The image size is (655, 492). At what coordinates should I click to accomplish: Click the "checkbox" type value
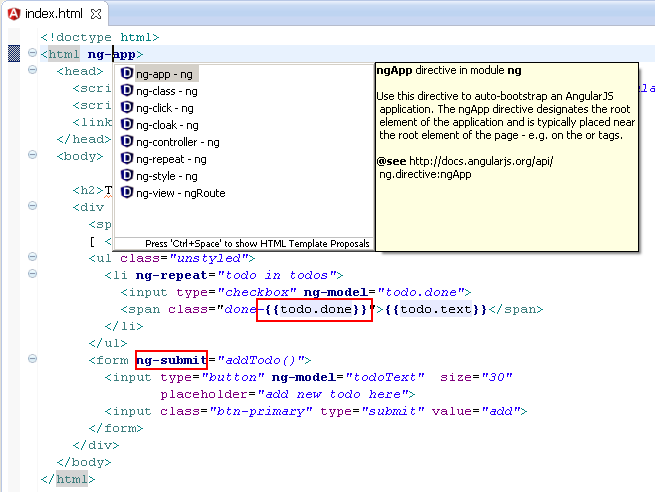click(257, 292)
